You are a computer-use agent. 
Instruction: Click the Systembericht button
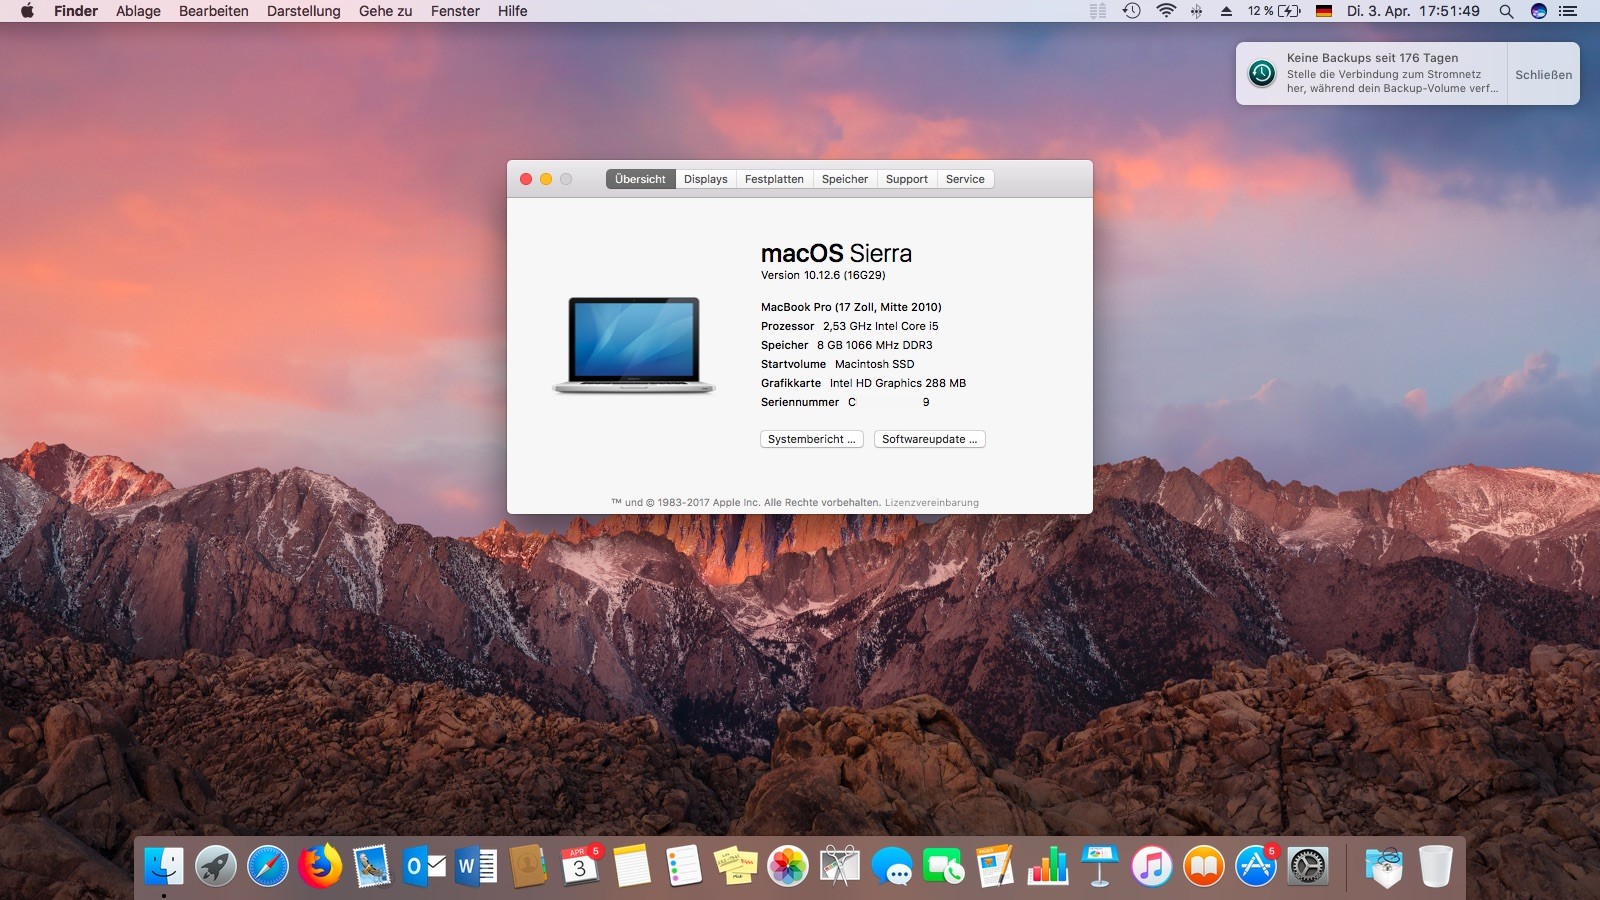[x=812, y=439]
